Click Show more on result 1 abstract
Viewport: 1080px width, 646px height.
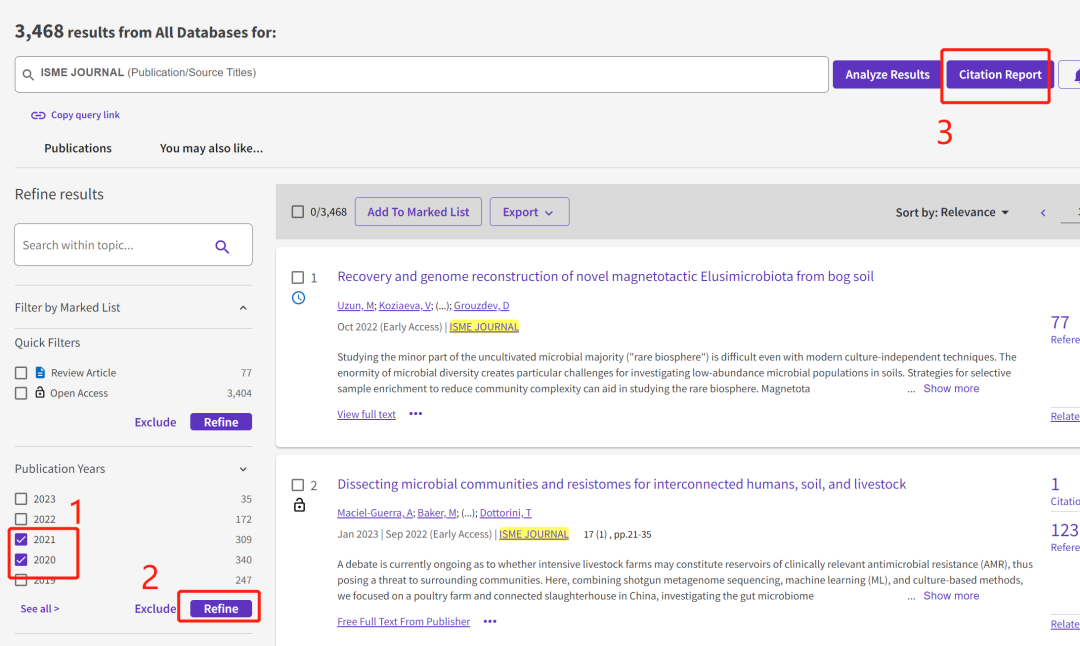(951, 388)
